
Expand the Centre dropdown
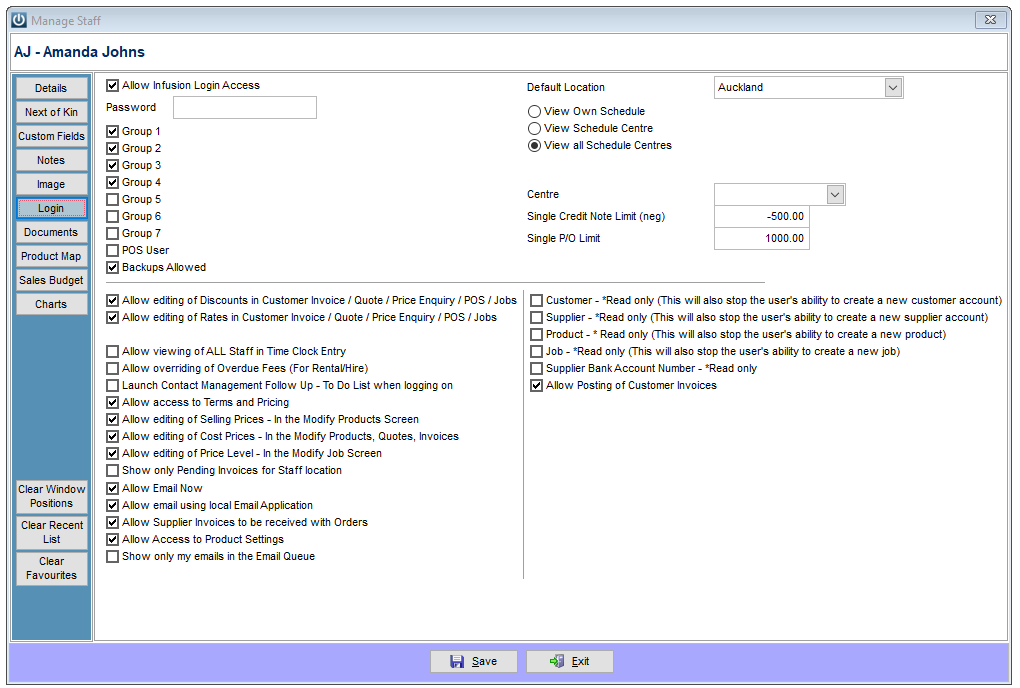(x=835, y=194)
